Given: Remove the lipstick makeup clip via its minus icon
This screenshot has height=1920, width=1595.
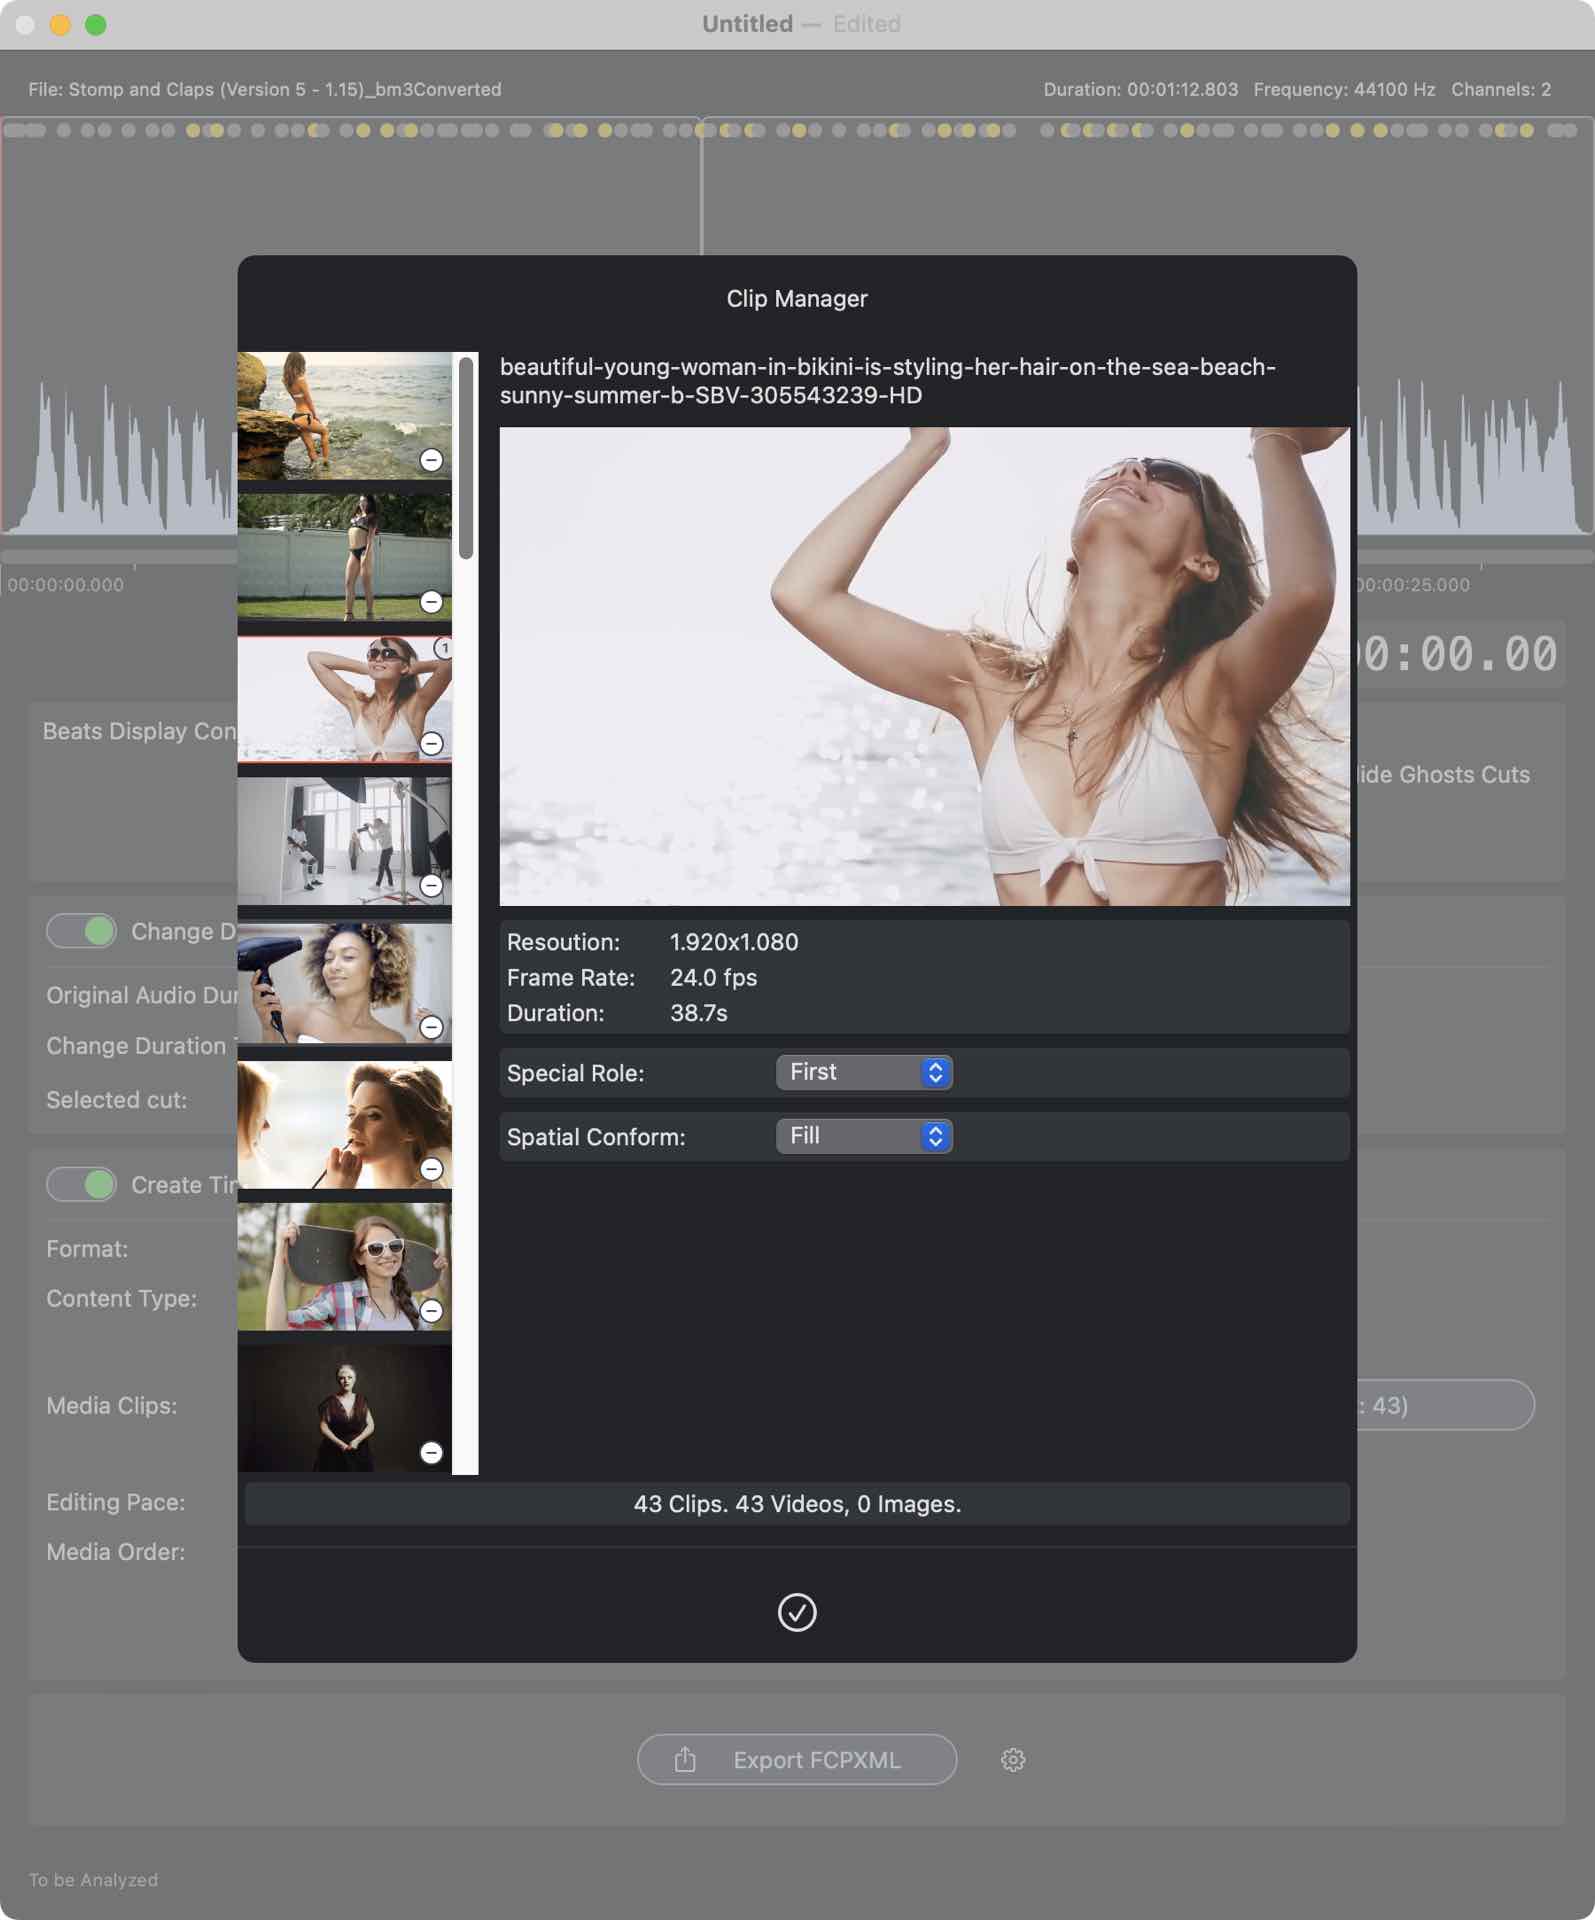Looking at the screenshot, I should 431,1168.
